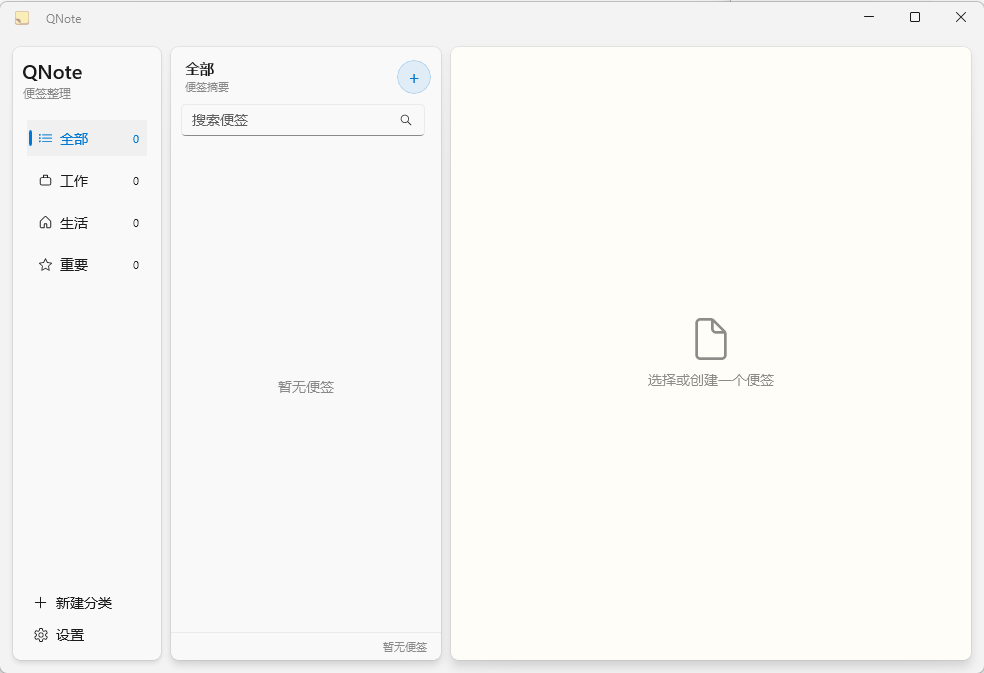Click the list icon for 全部

coord(45,138)
